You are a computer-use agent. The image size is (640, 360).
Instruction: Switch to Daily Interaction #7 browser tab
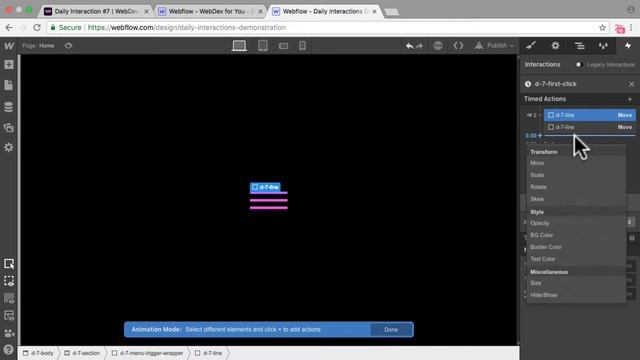click(x=96, y=11)
